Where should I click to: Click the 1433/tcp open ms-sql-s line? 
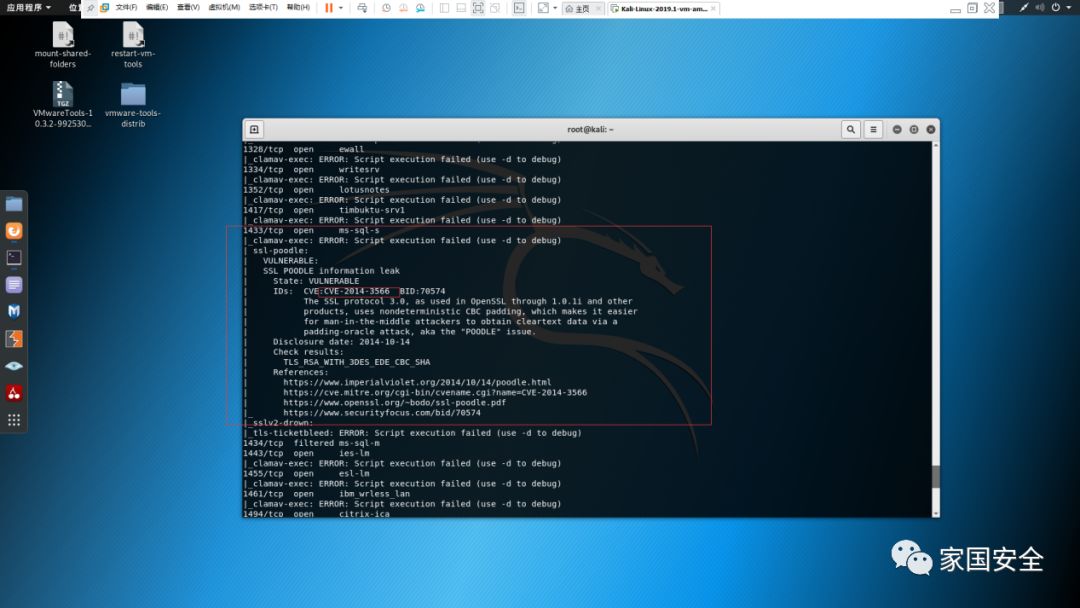point(311,231)
